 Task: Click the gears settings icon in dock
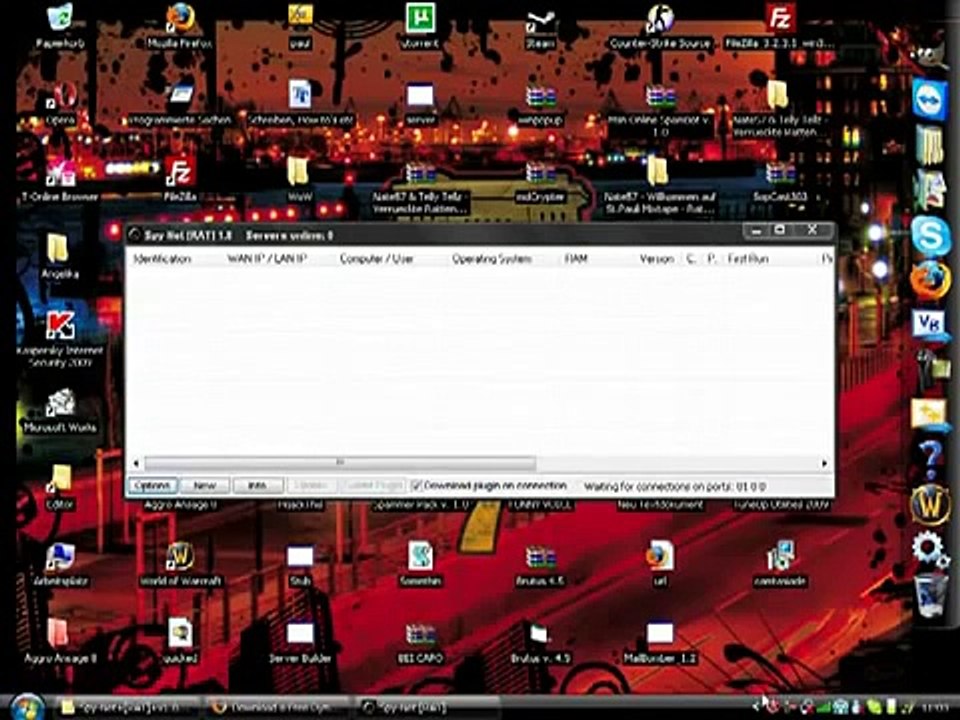tap(930, 549)
